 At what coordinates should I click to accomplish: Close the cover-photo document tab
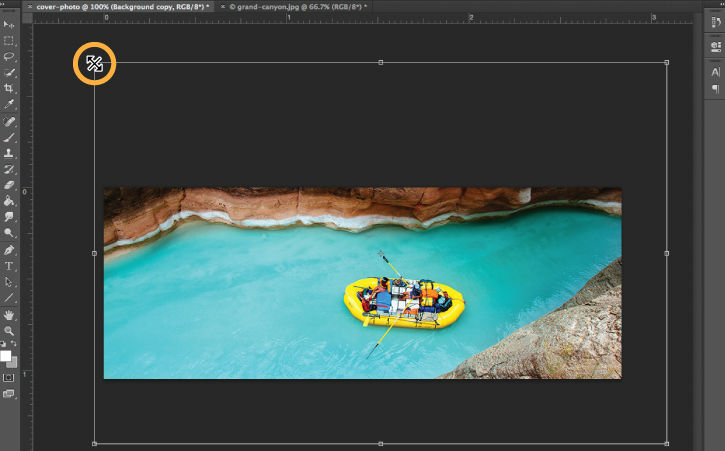(30, 6)
